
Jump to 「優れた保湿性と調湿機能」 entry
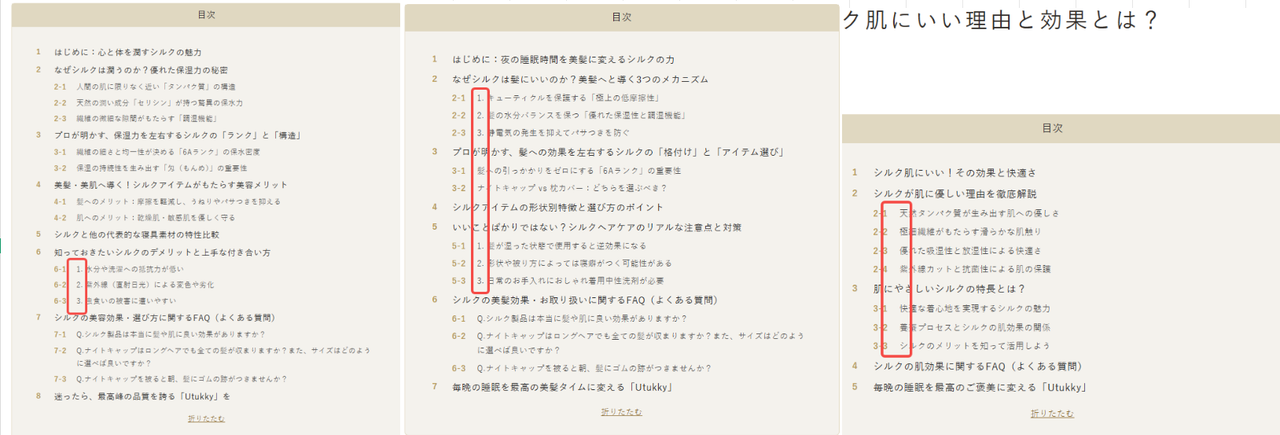[581, 115]
